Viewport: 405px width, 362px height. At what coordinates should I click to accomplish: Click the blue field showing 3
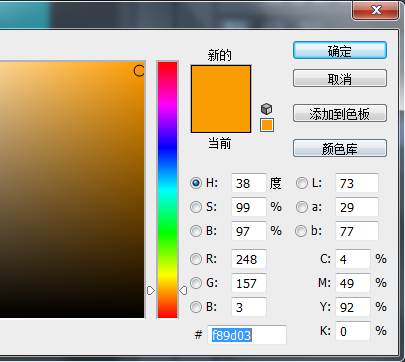click(x=249, y=307)
